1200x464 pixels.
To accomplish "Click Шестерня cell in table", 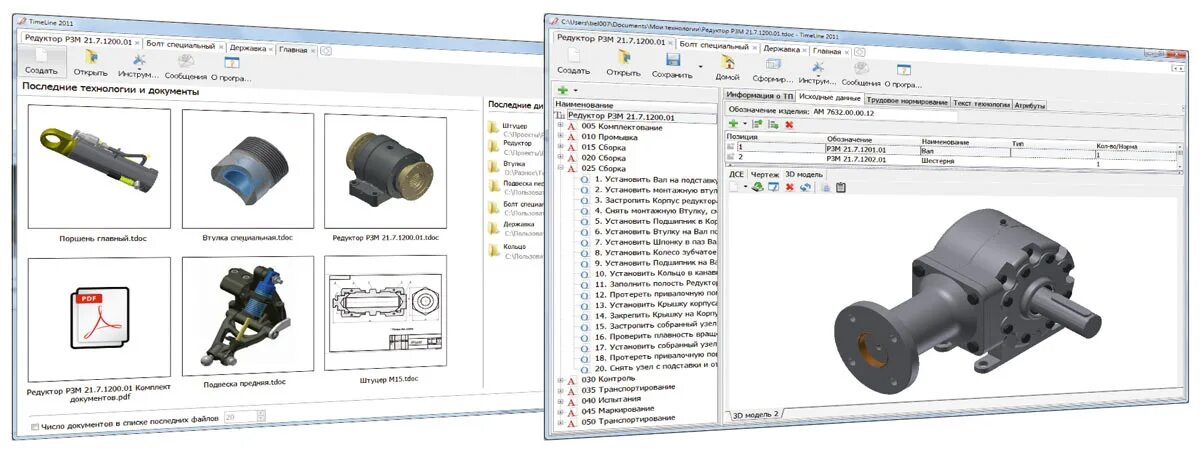I will (938, 160).
